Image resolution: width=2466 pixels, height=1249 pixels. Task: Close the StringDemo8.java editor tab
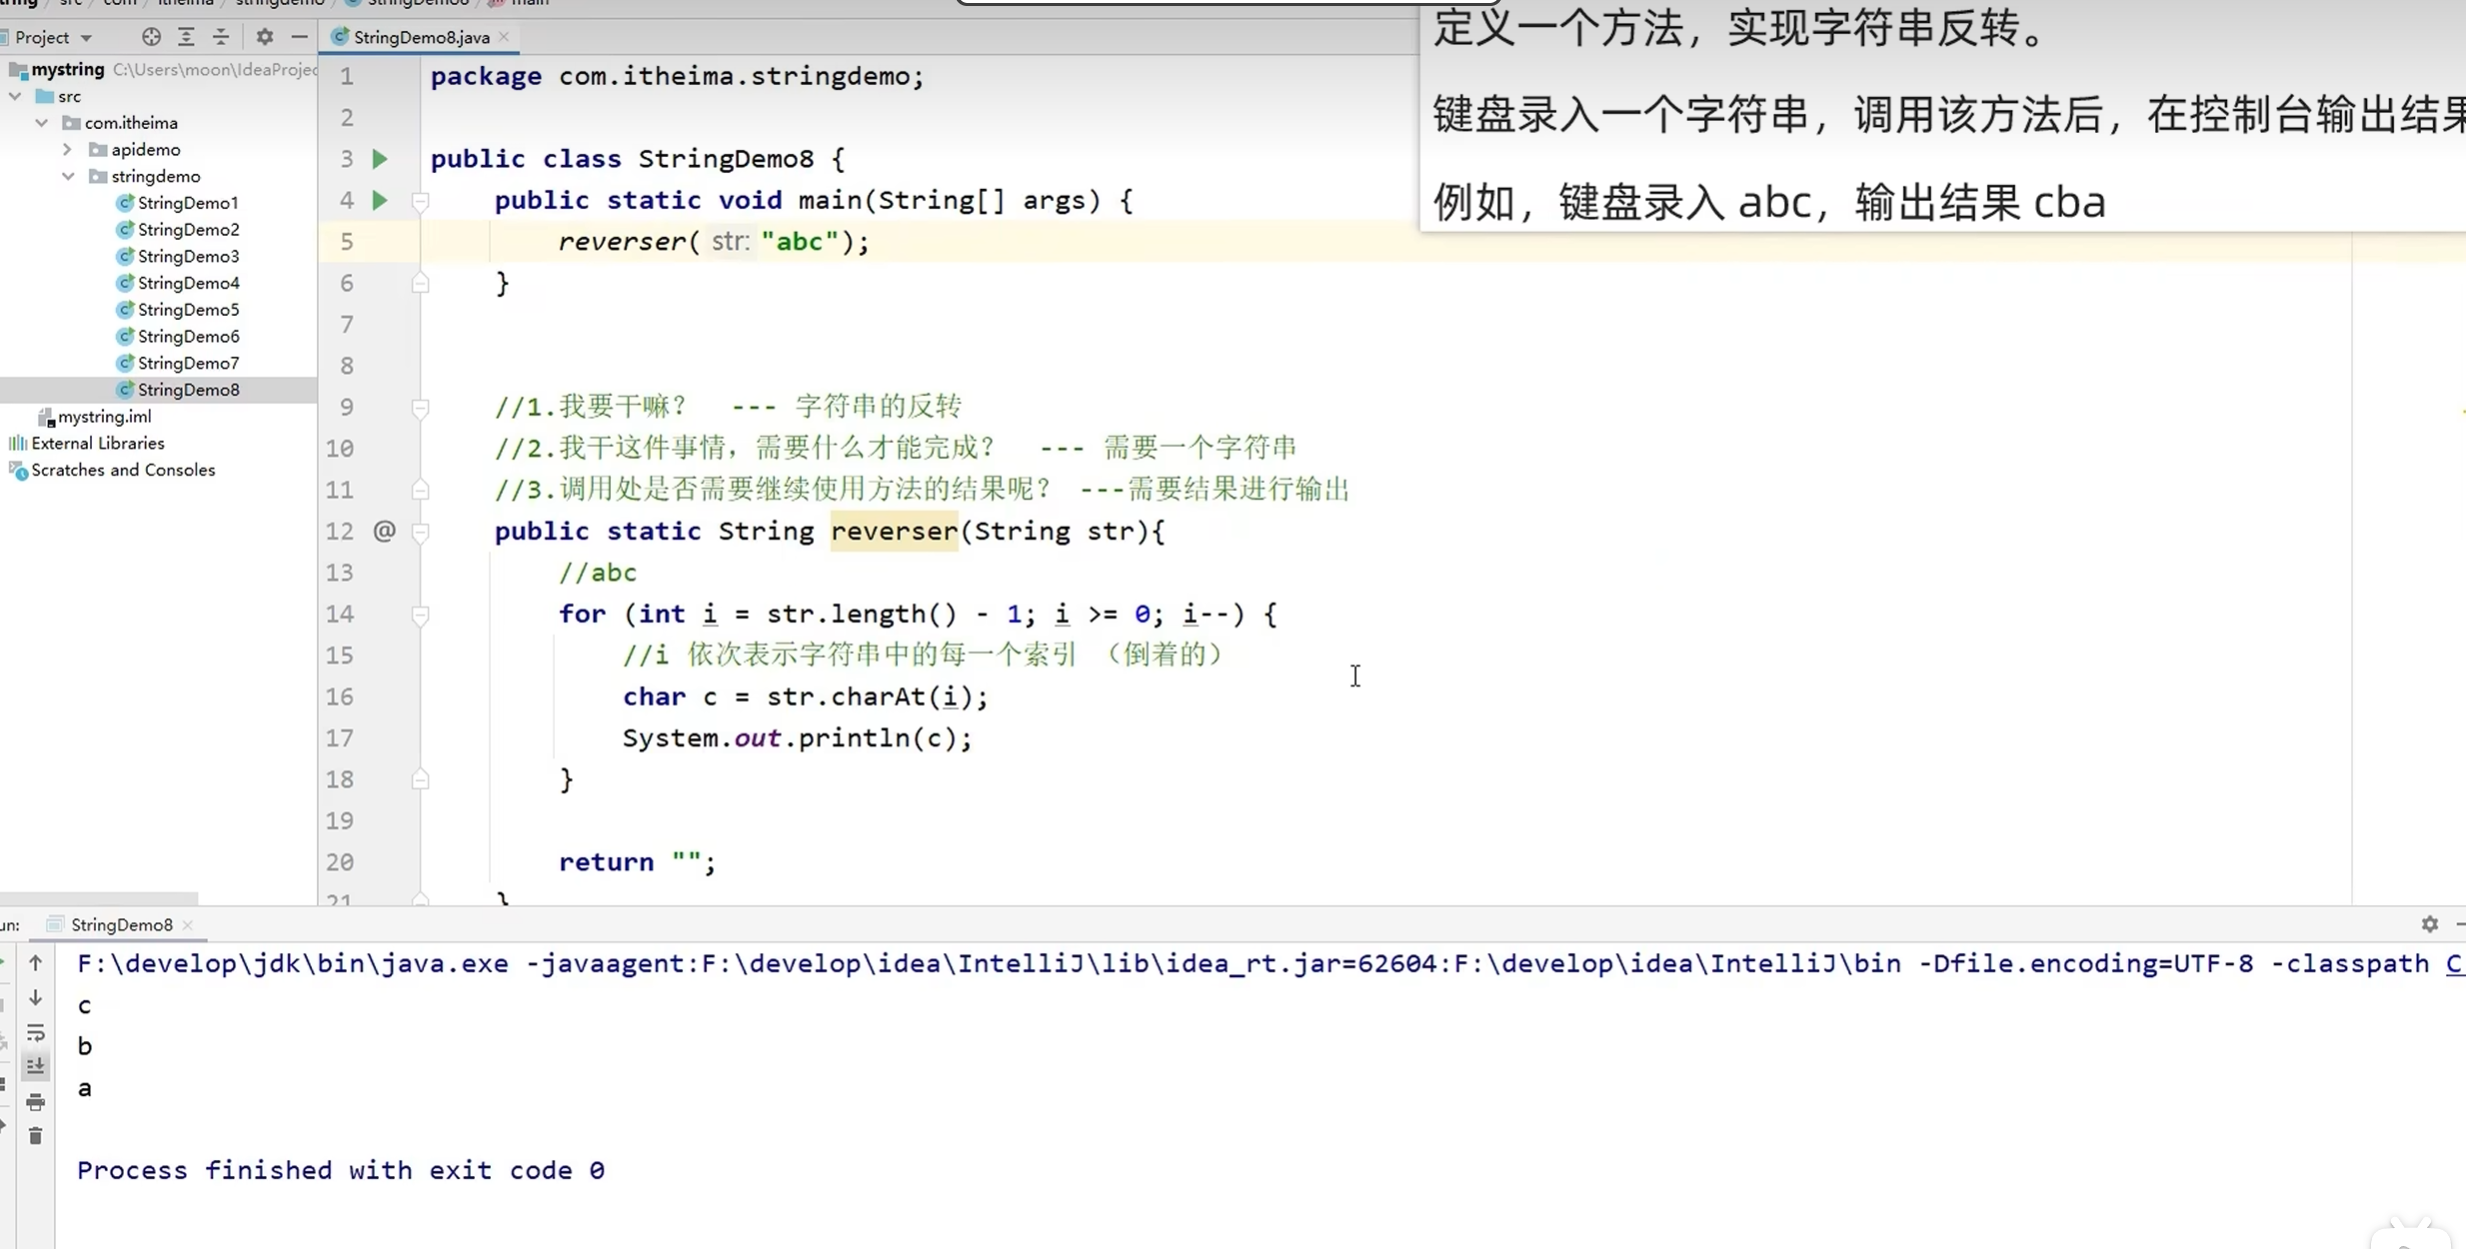(x=504, y=37)
